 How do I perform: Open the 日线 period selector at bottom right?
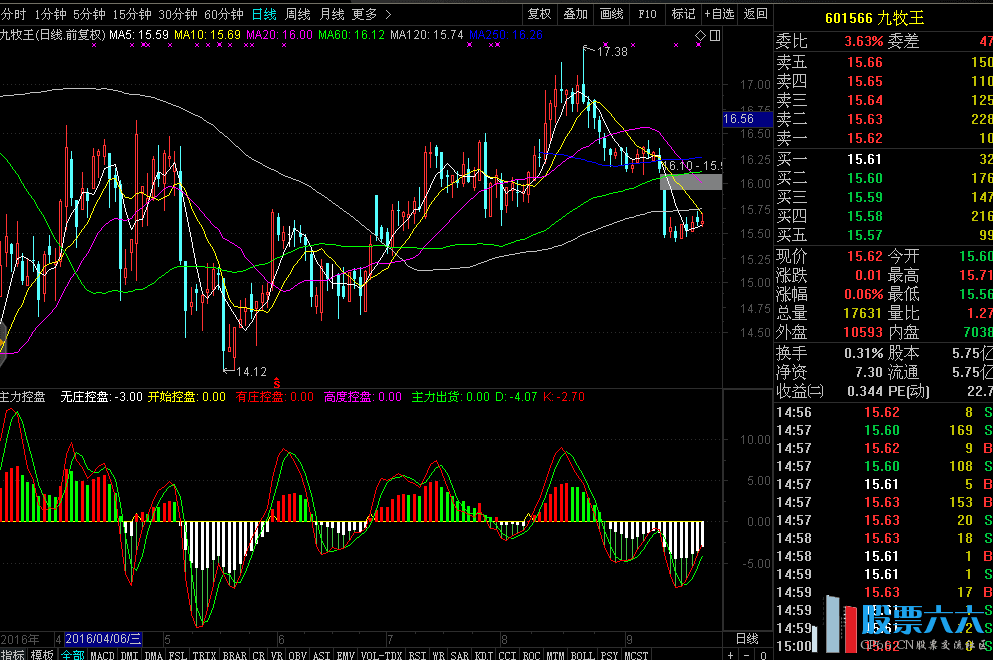(x=746, y=639)
